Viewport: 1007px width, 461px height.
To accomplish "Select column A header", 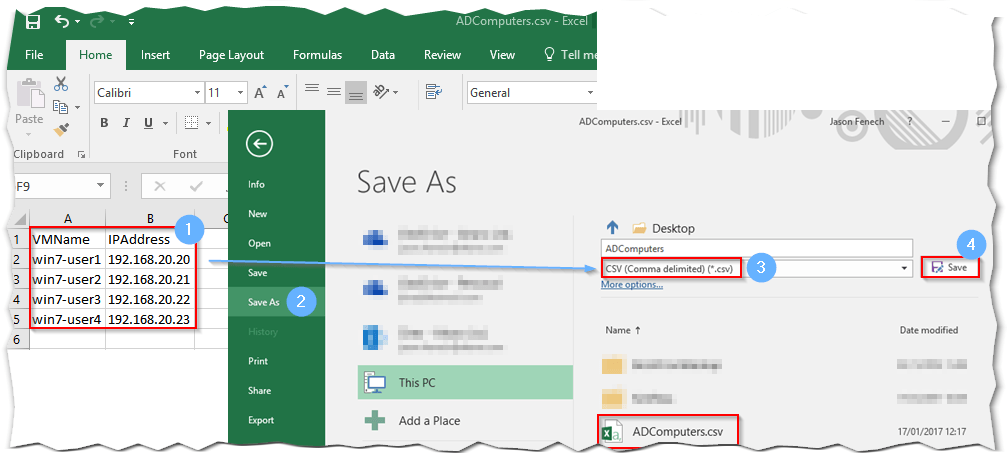I will (67, 220).
